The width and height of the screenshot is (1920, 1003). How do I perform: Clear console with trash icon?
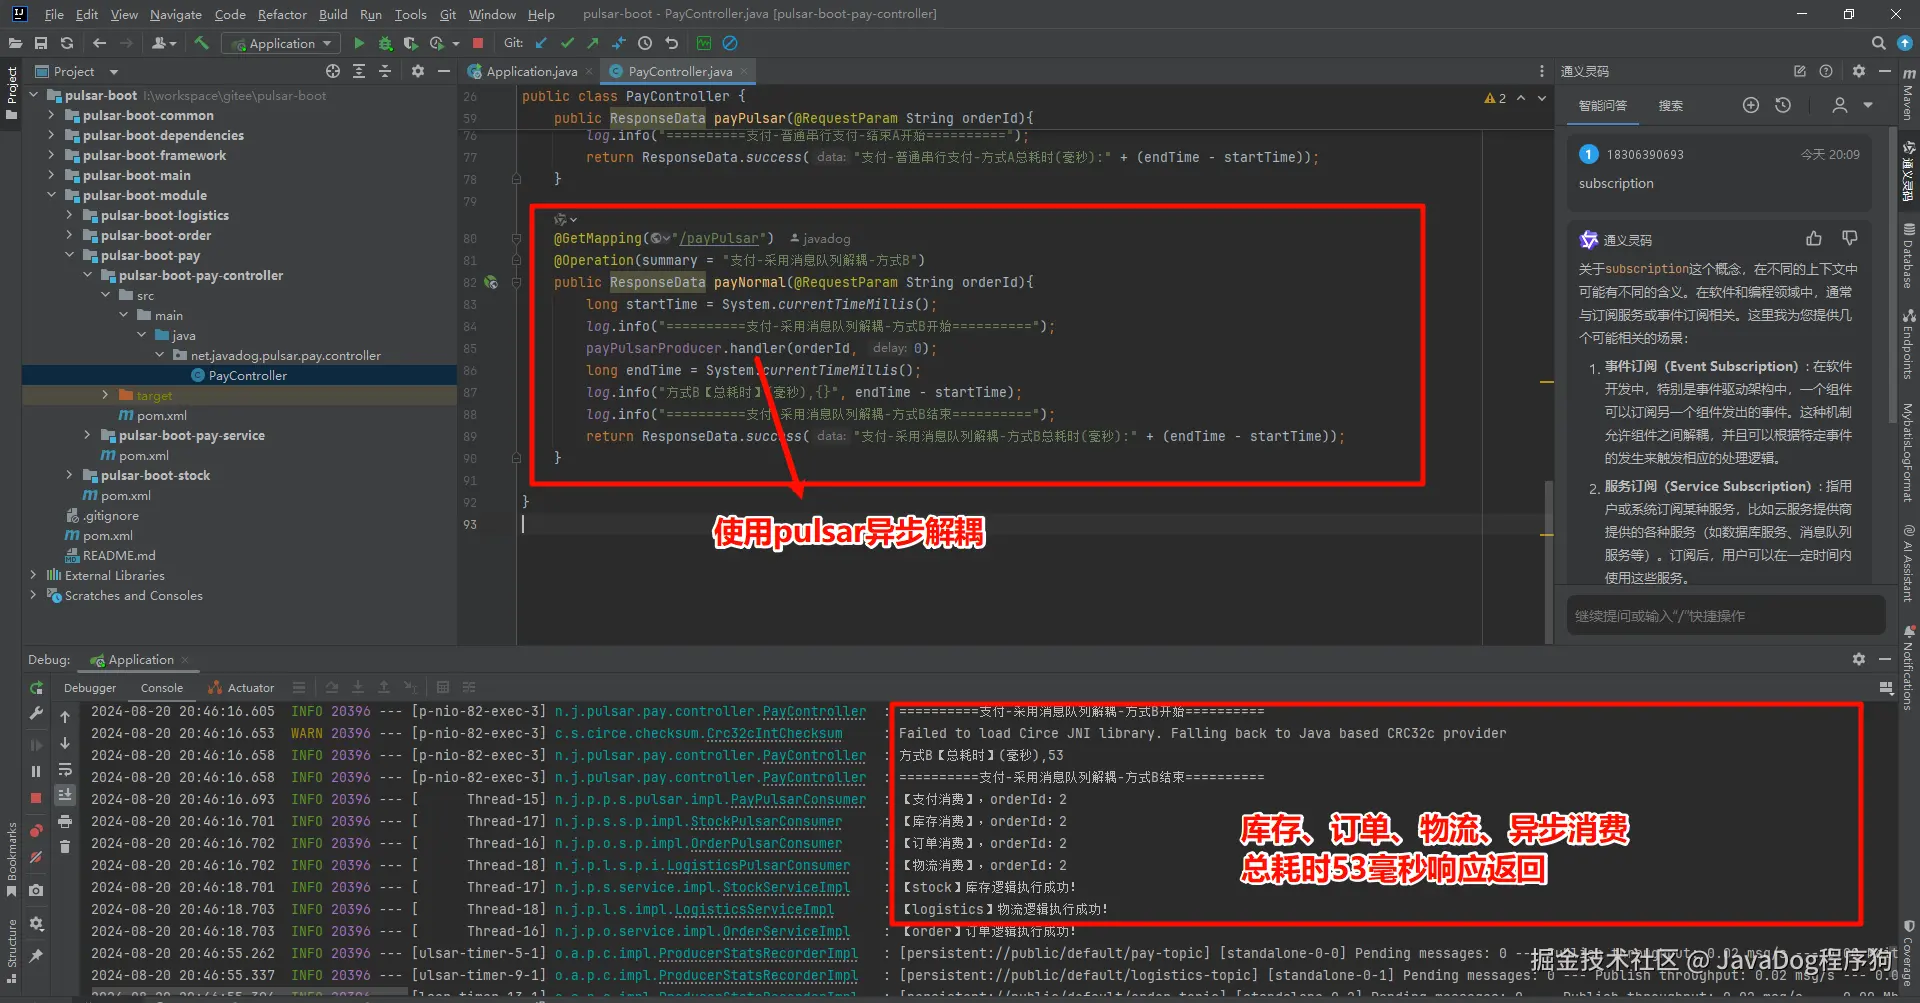tap(65, 847)
